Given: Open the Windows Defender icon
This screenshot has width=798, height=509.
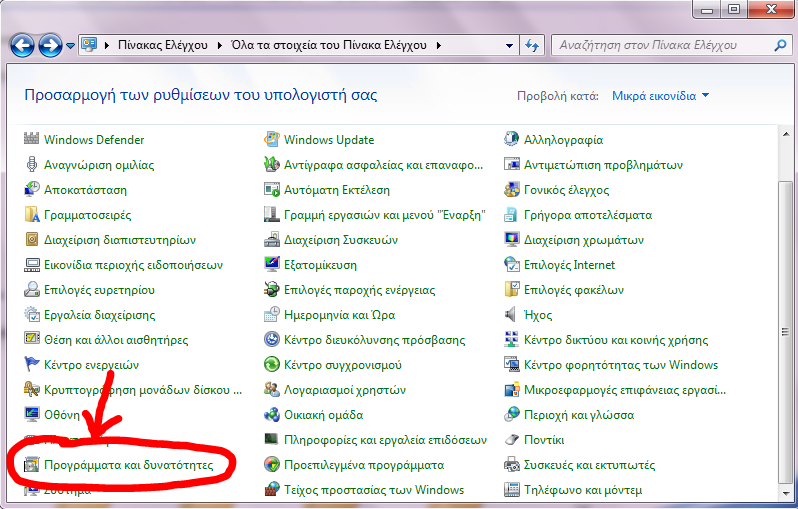Looking at the screenshot, I should (x=32, y=140).
